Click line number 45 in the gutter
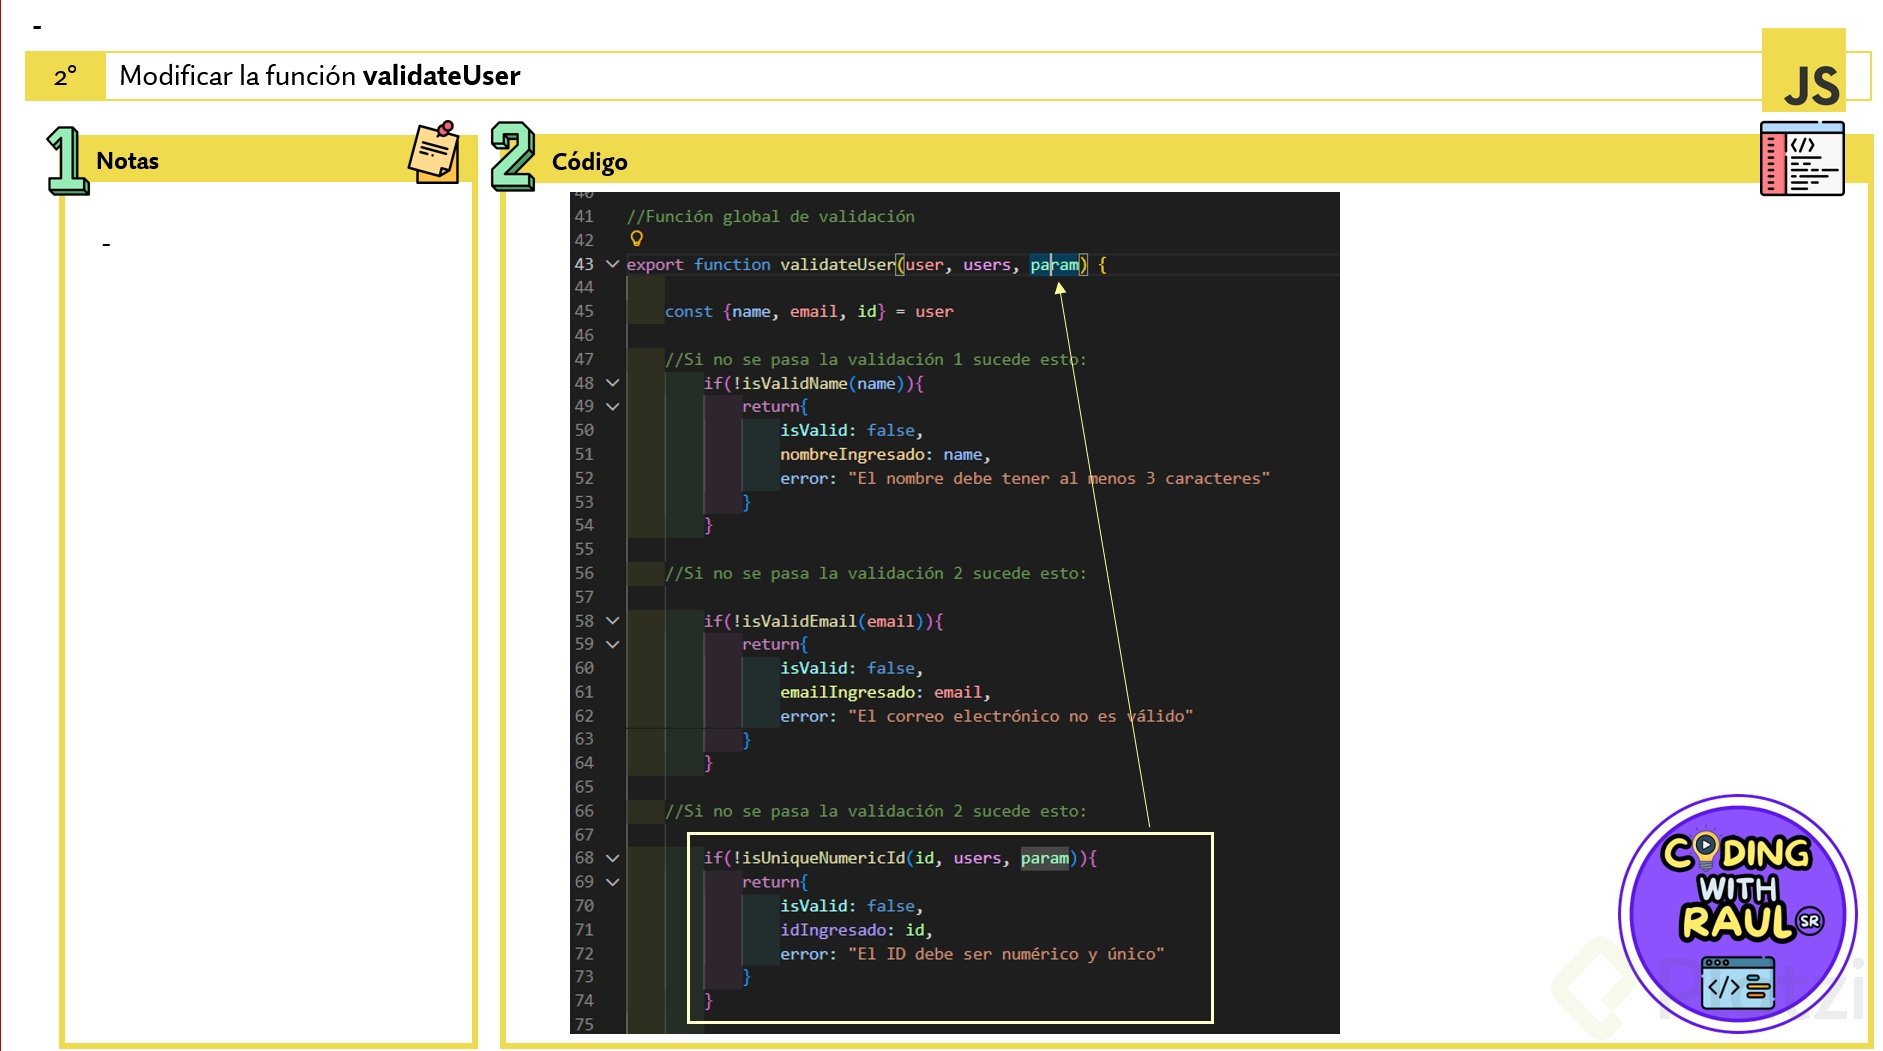 [584, 312]
